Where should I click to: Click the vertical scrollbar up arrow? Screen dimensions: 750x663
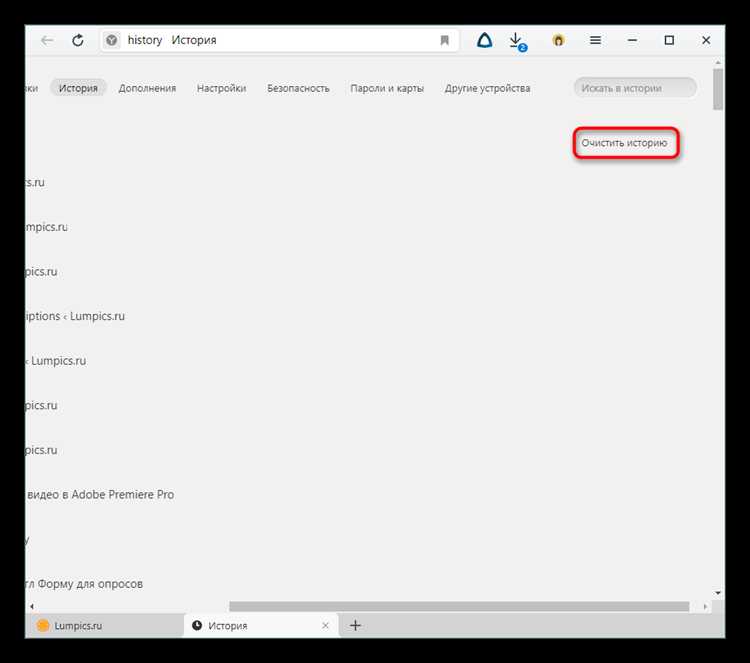pyautogui.click(x=718, y=63)
